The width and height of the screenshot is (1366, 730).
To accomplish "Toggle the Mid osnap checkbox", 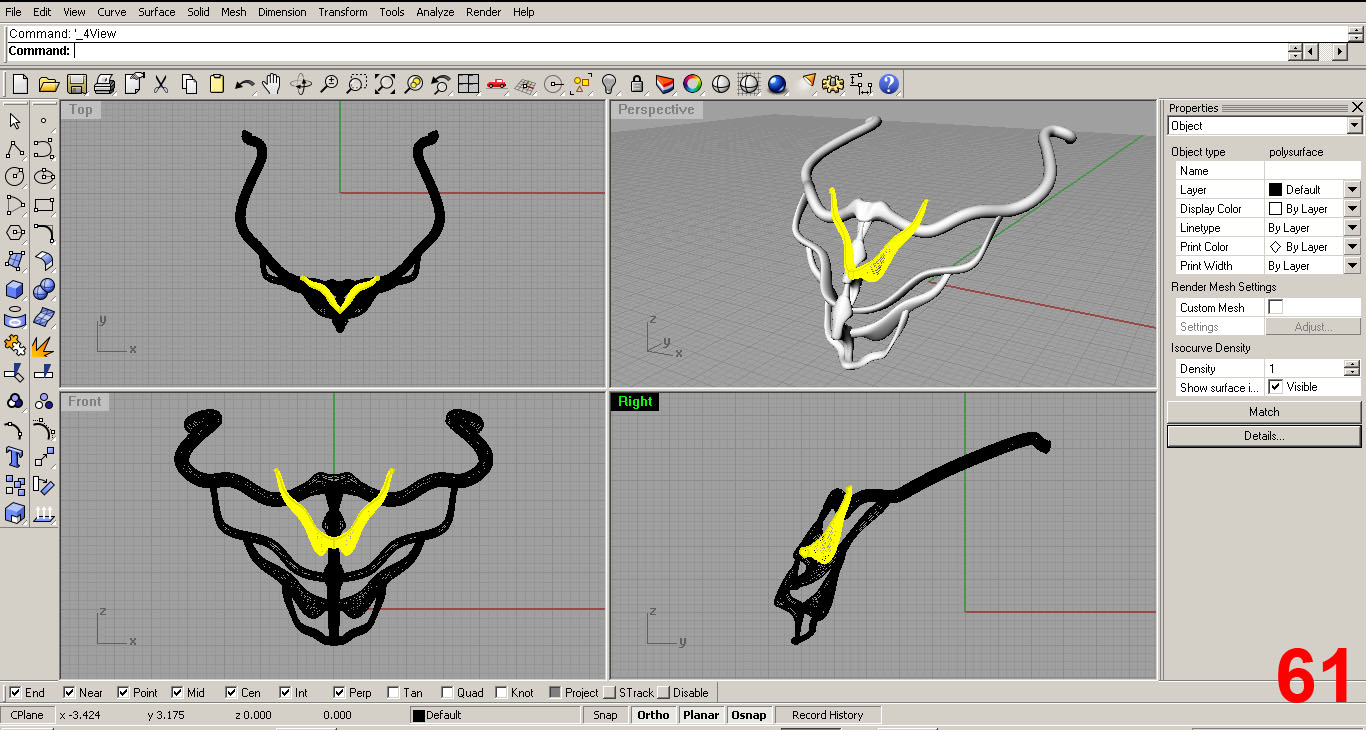I will pos(177,692).
